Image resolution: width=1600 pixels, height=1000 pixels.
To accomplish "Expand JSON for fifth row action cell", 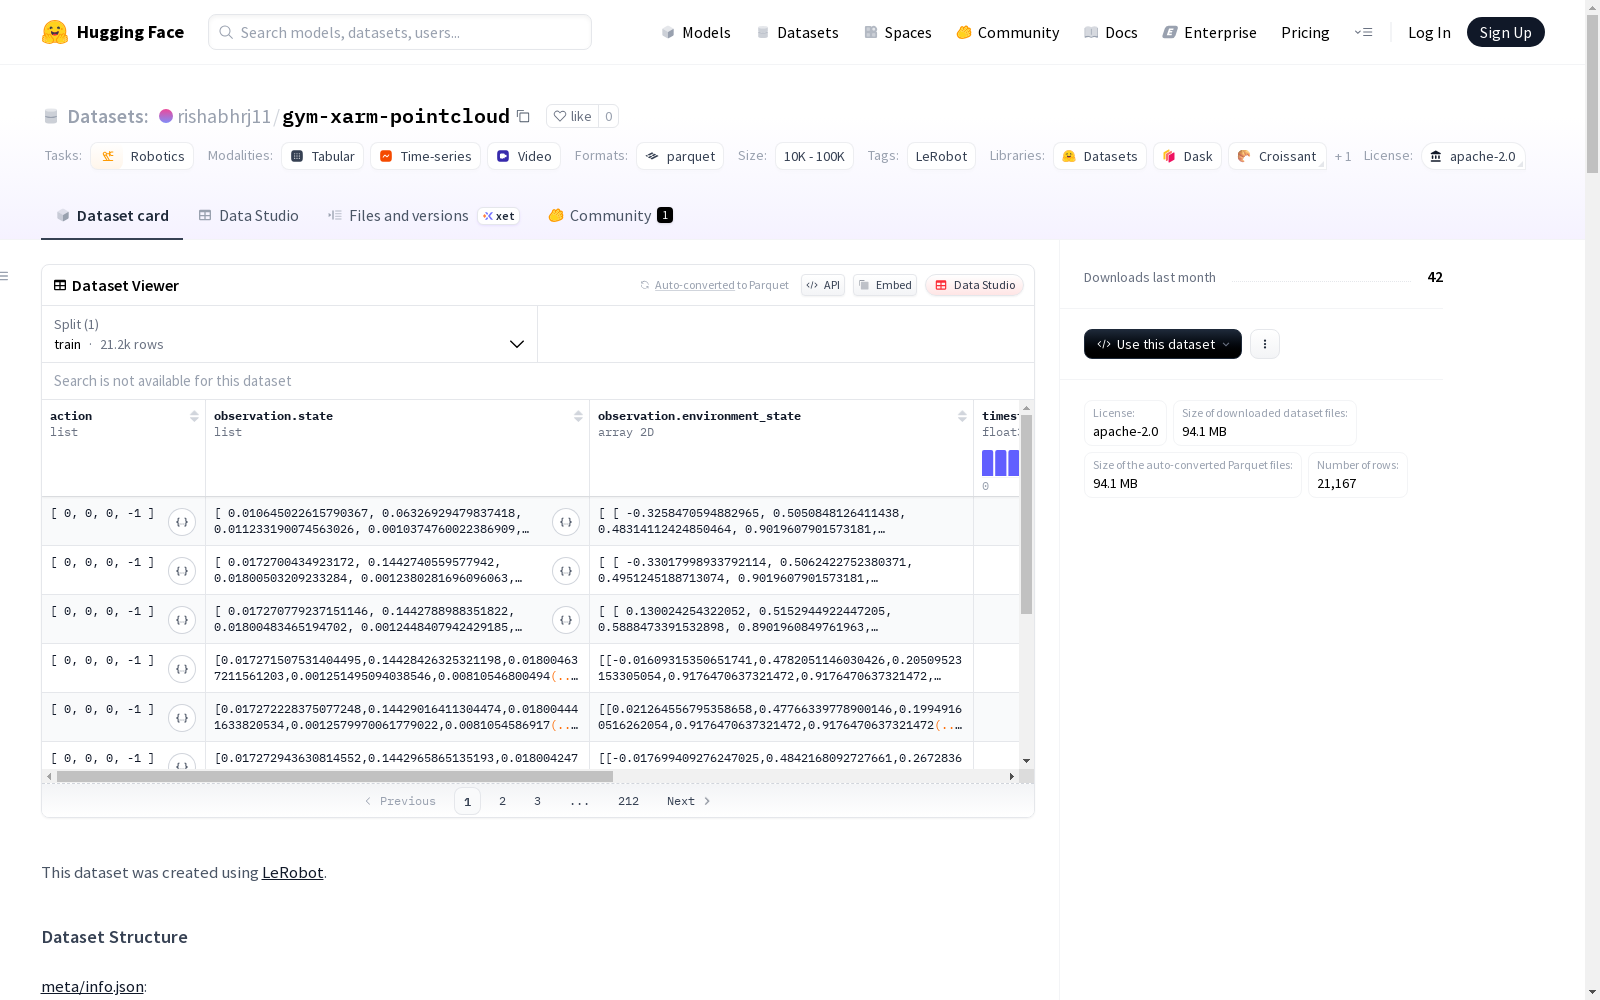I will tap(182, 718).
